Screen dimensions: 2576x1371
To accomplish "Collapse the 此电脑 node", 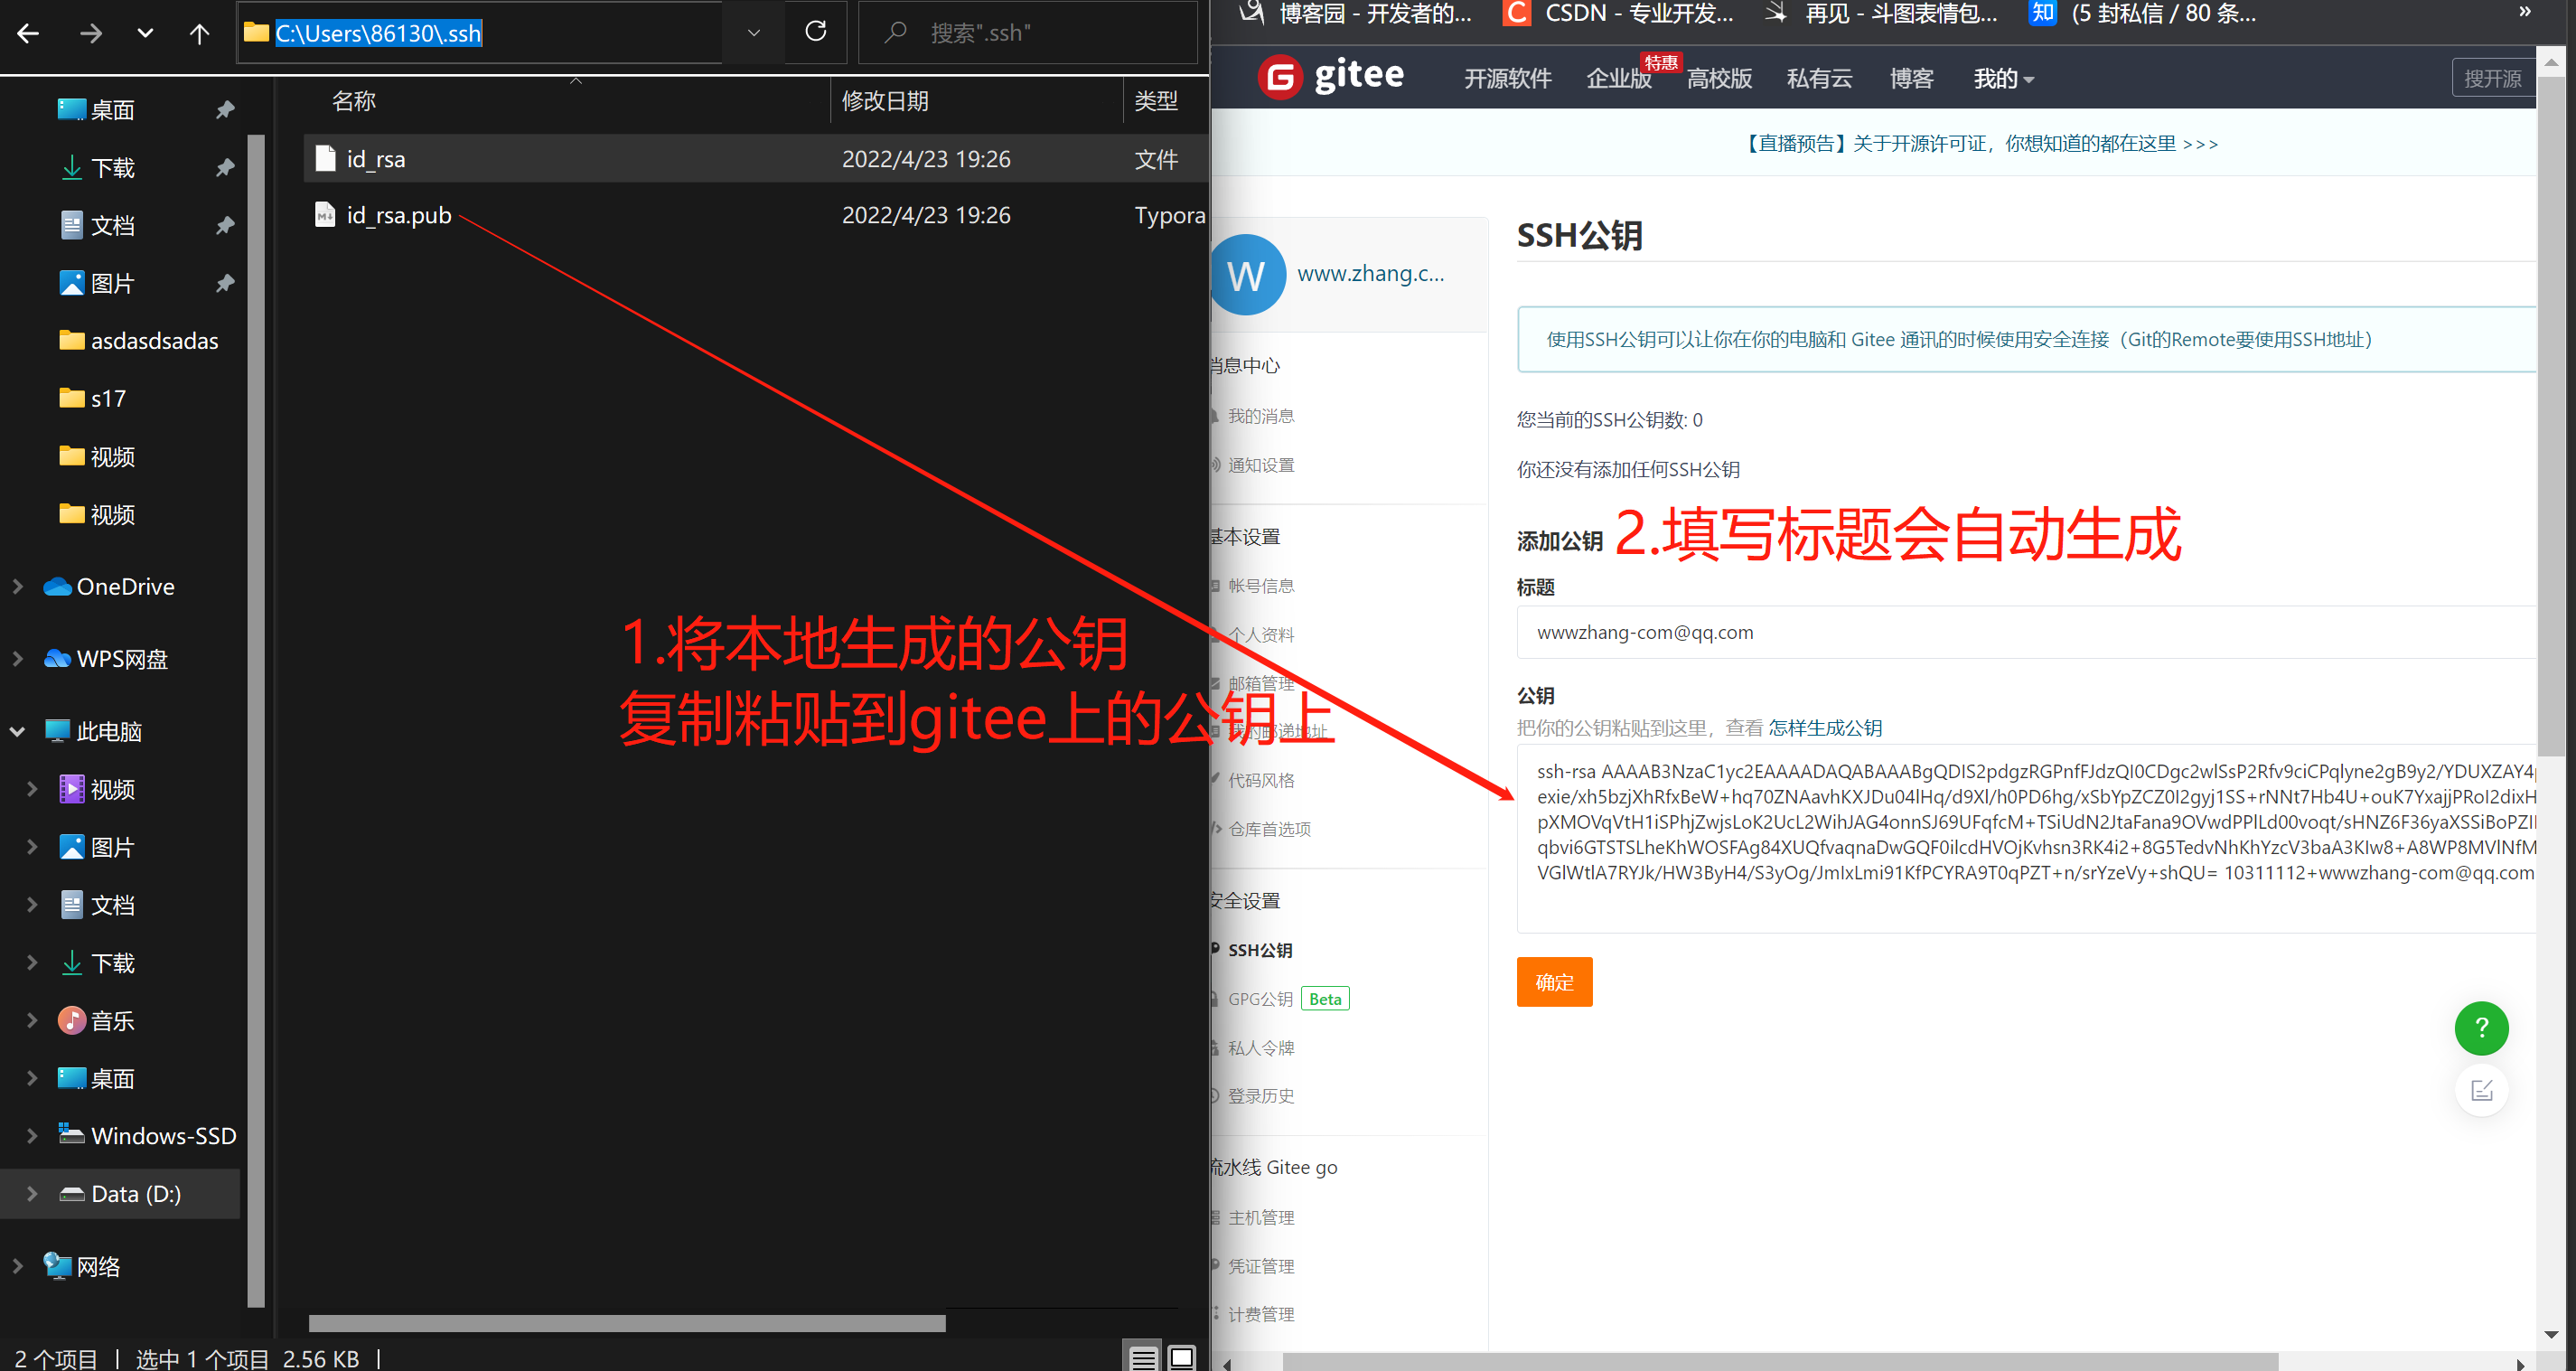I will tap(17, 731).
